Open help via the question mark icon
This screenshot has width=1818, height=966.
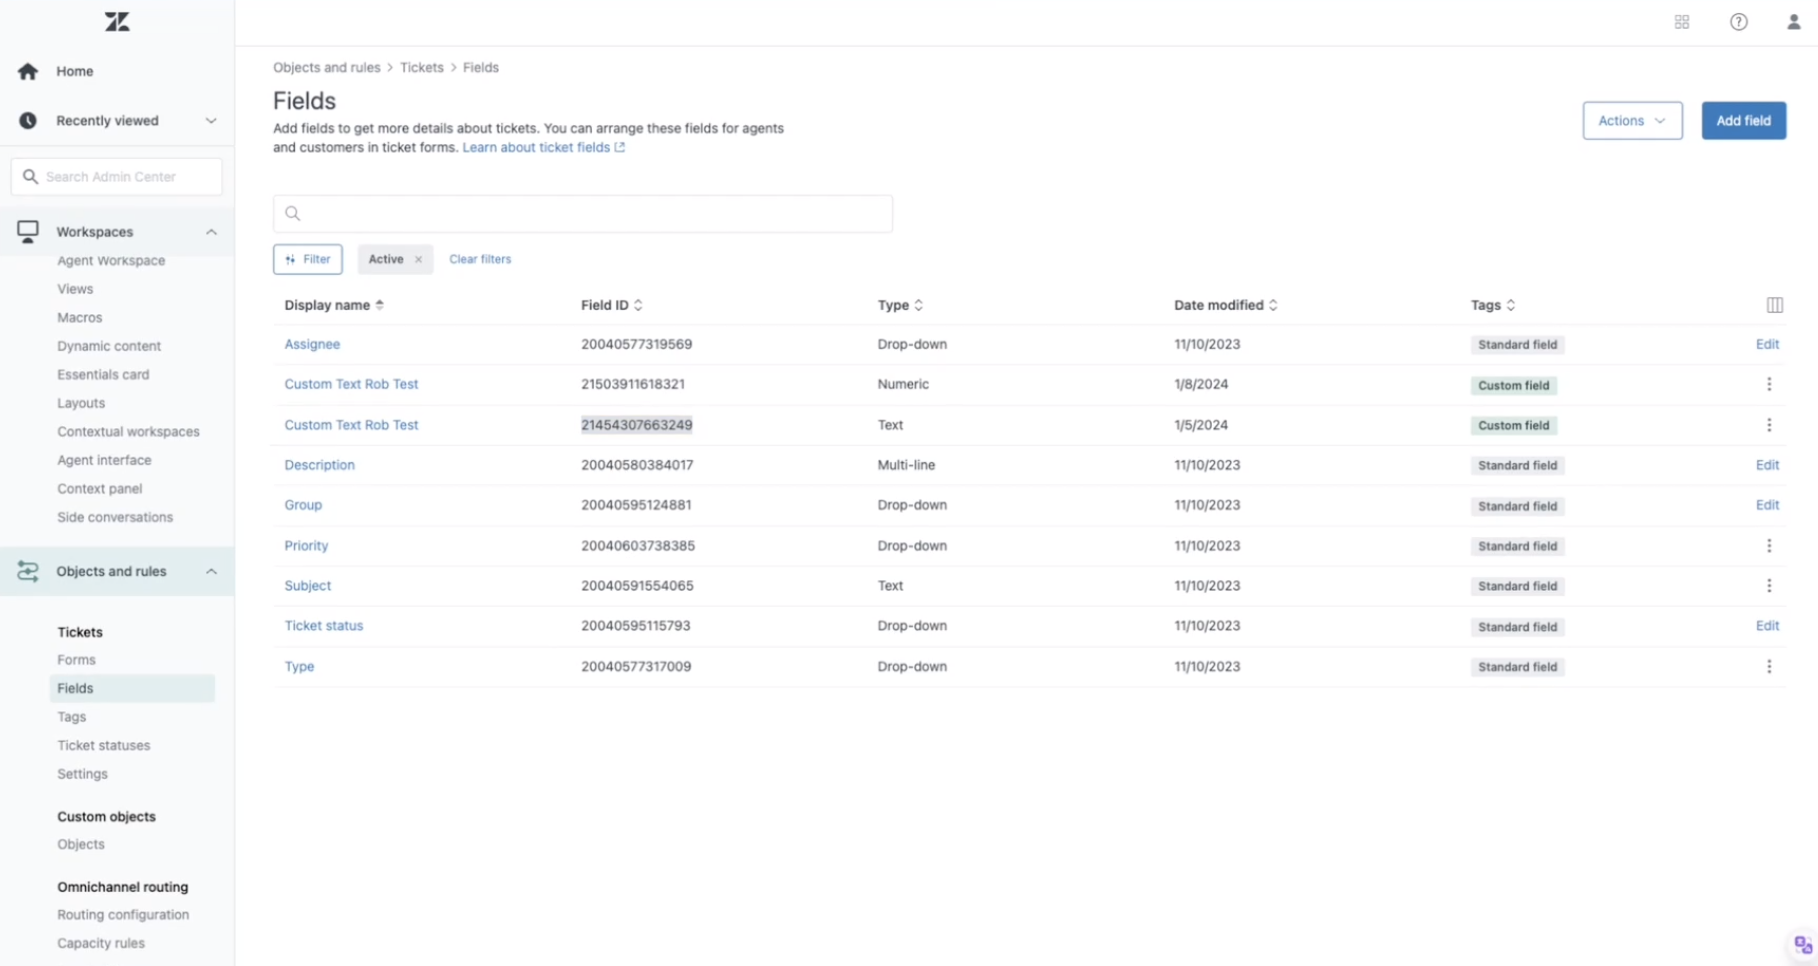1737,21
